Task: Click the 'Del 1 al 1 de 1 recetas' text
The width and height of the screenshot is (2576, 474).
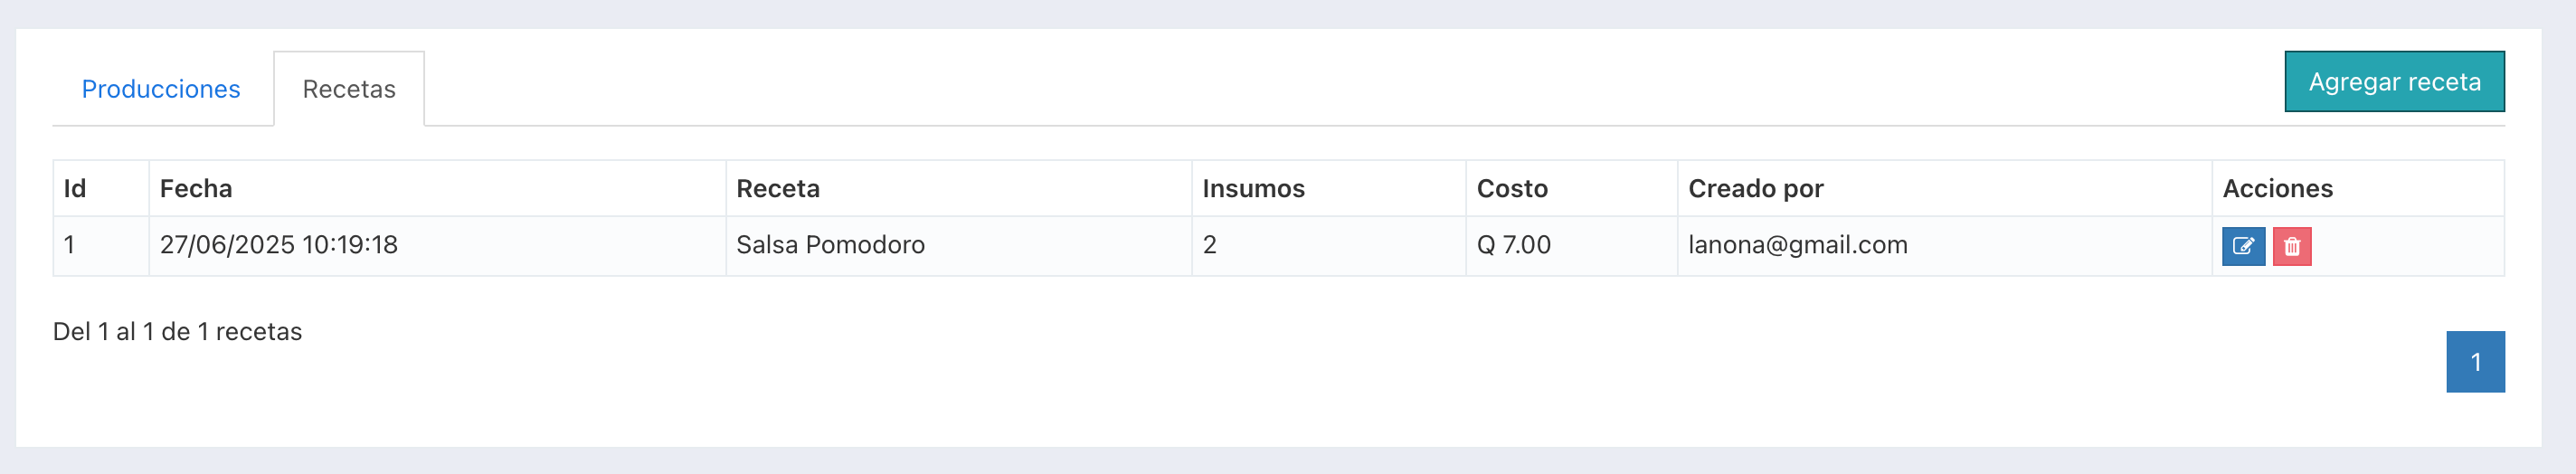Action: pos(177,332)
